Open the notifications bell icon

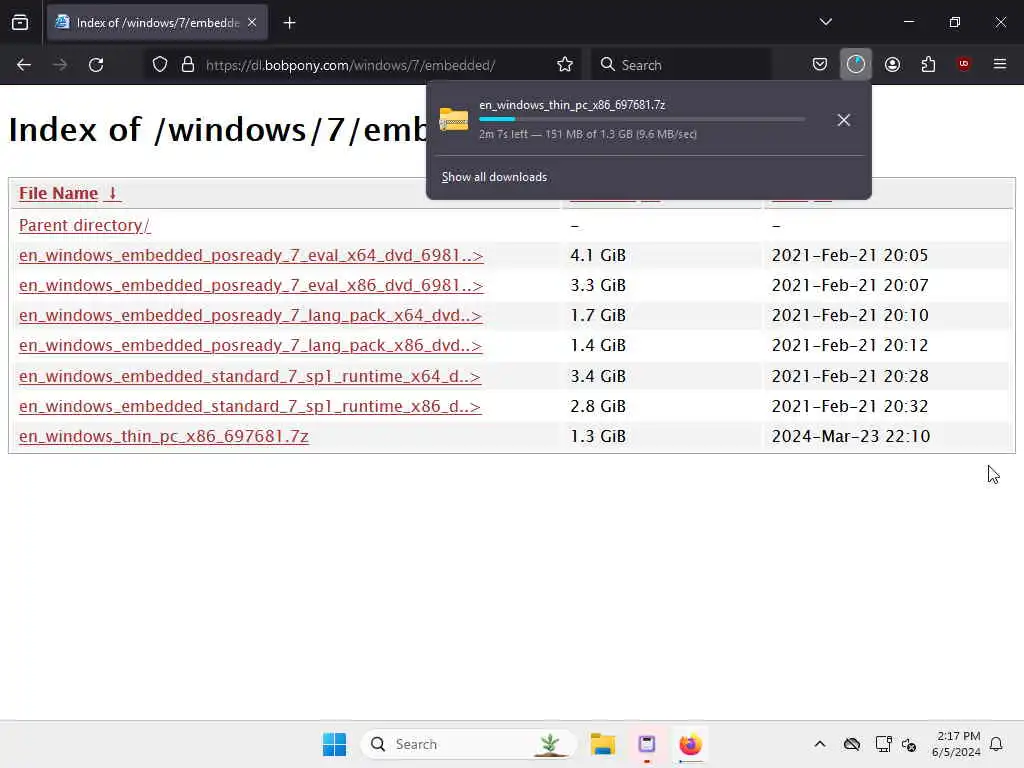click(996, 744)
